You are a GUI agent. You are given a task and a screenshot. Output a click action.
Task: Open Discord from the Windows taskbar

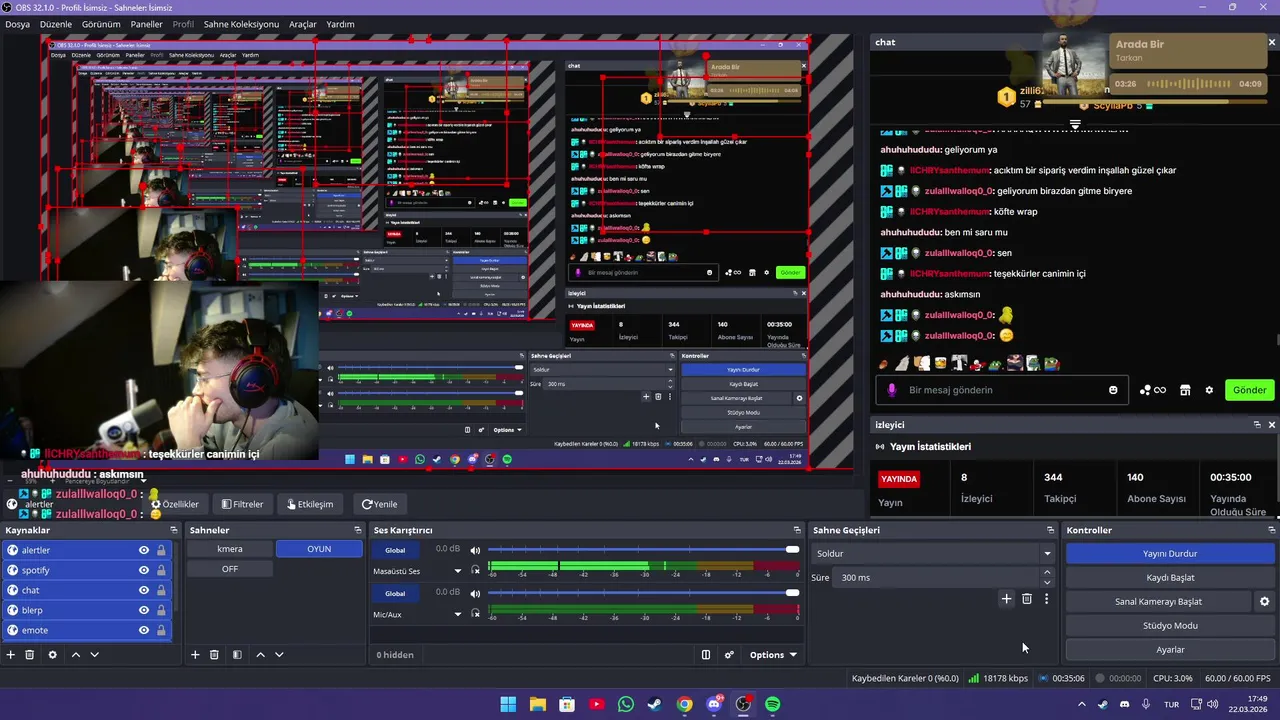click(x=714, y=704)
